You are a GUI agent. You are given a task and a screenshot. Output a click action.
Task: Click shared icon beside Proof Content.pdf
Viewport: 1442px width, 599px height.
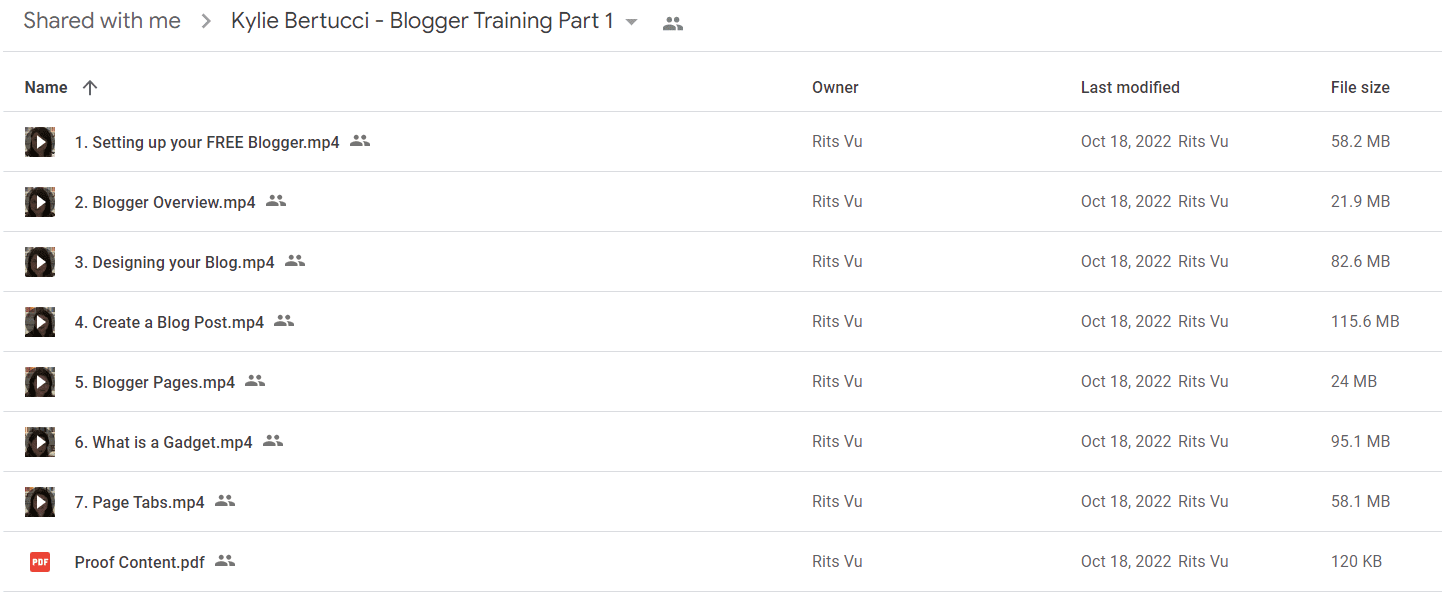coord(225,561)
